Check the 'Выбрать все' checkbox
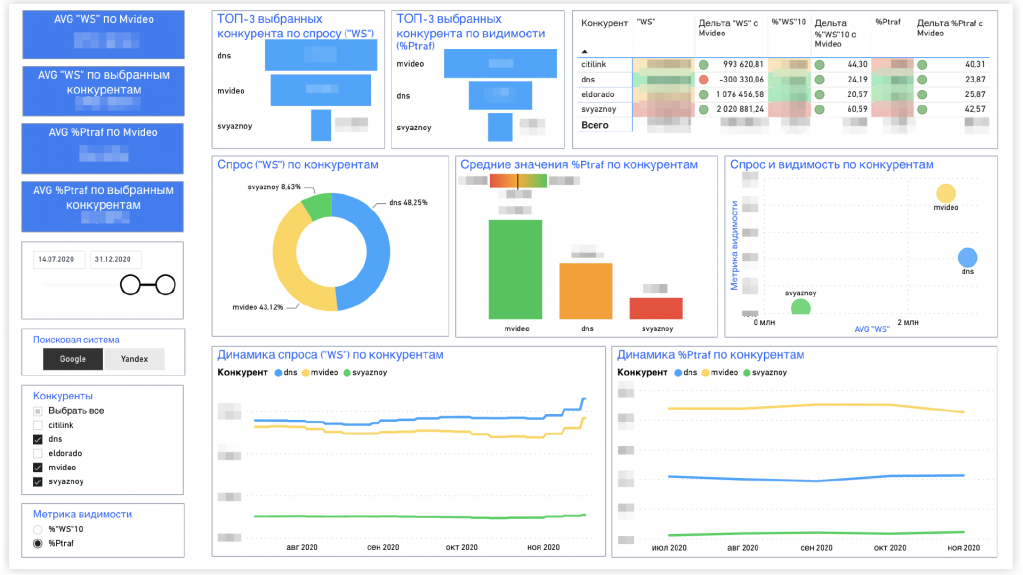The height and width of the screenshot is (575, 1023). [x=38, y=411]
